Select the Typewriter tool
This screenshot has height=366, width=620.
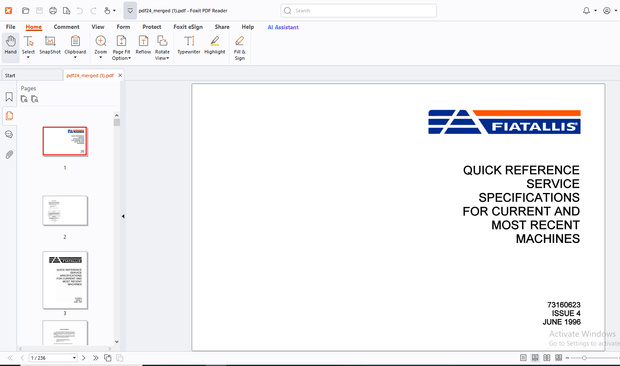pyautogui.click(x=189, y=45)
